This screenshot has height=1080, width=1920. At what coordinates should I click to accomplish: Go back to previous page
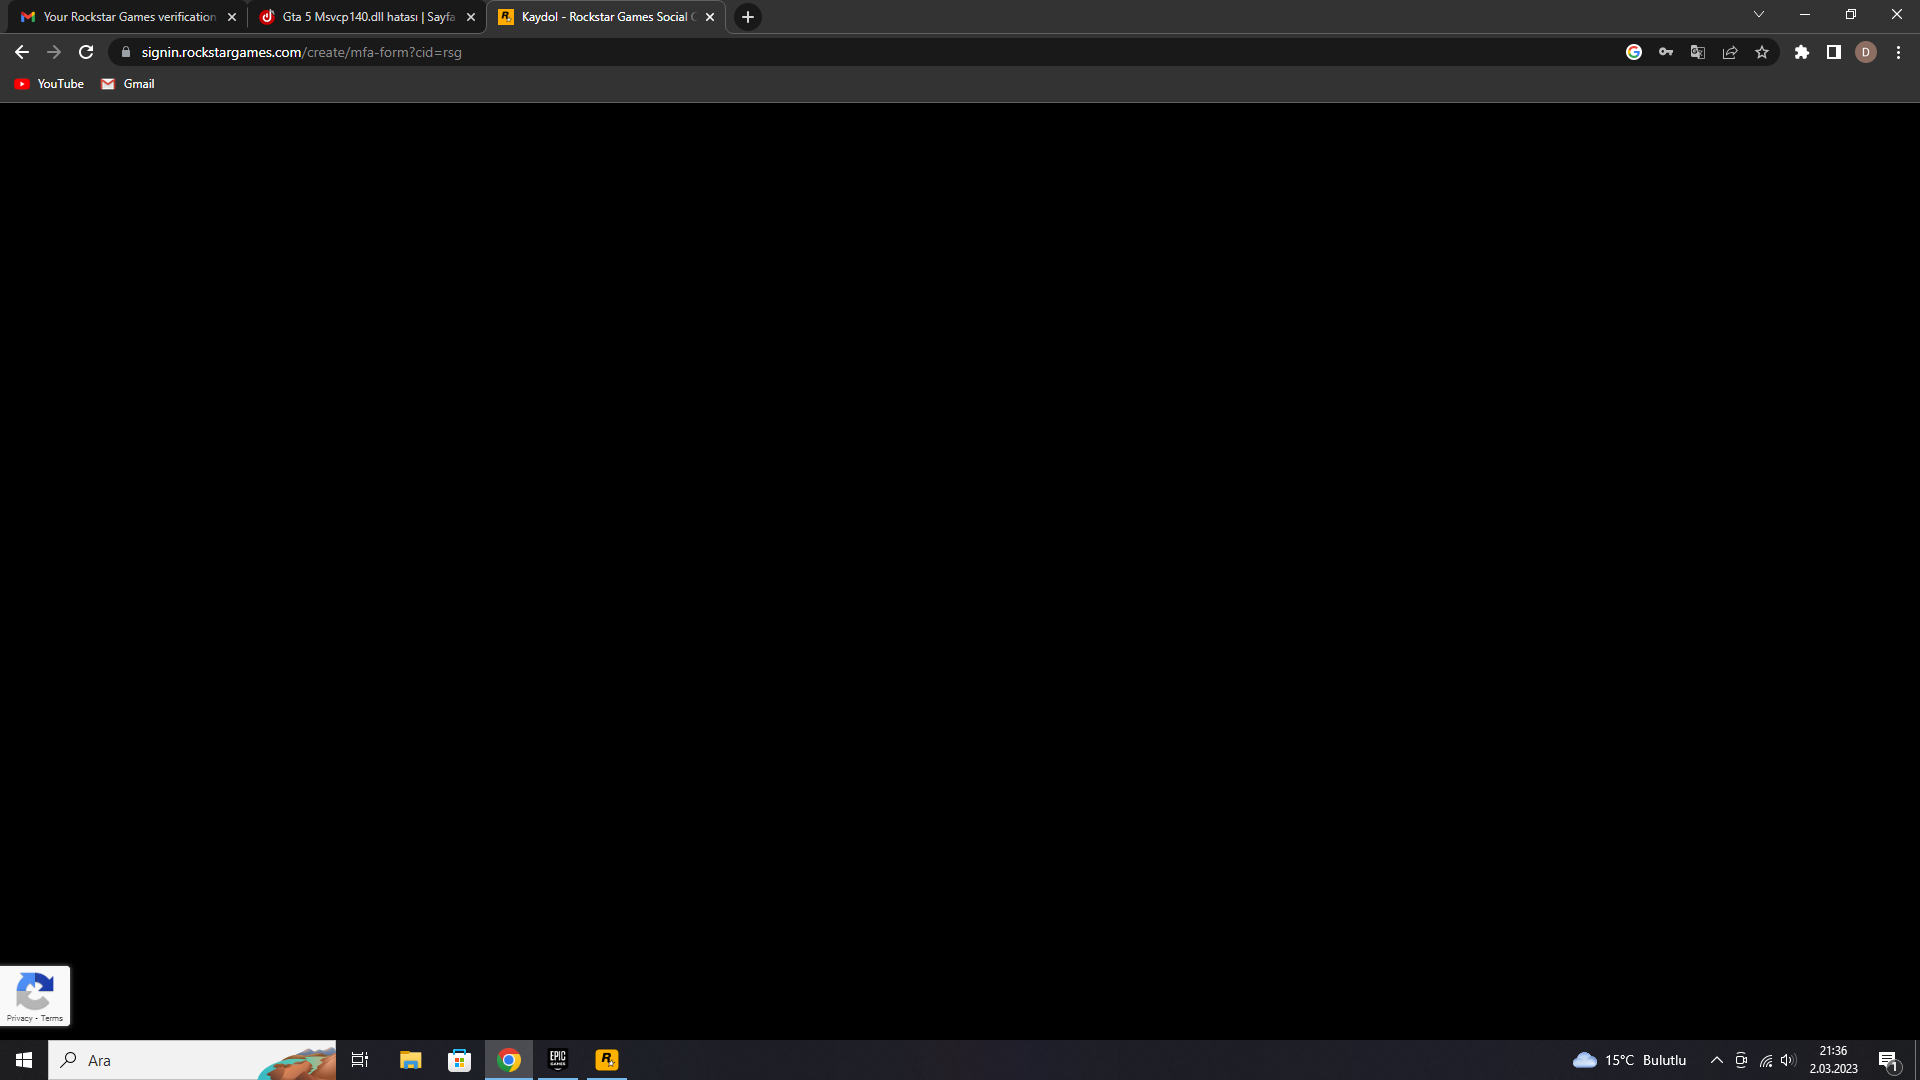click(22, 52)
